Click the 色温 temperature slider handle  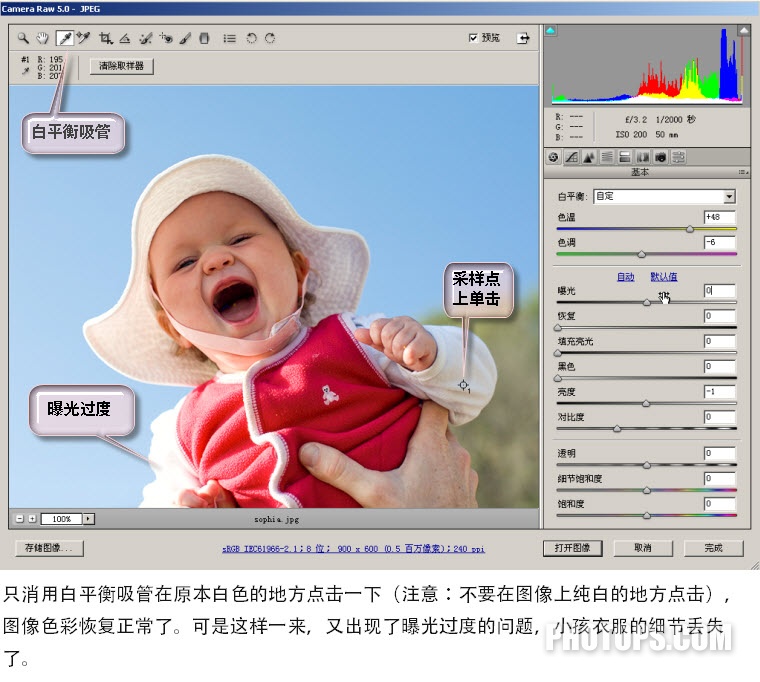(x=690, y=229)
